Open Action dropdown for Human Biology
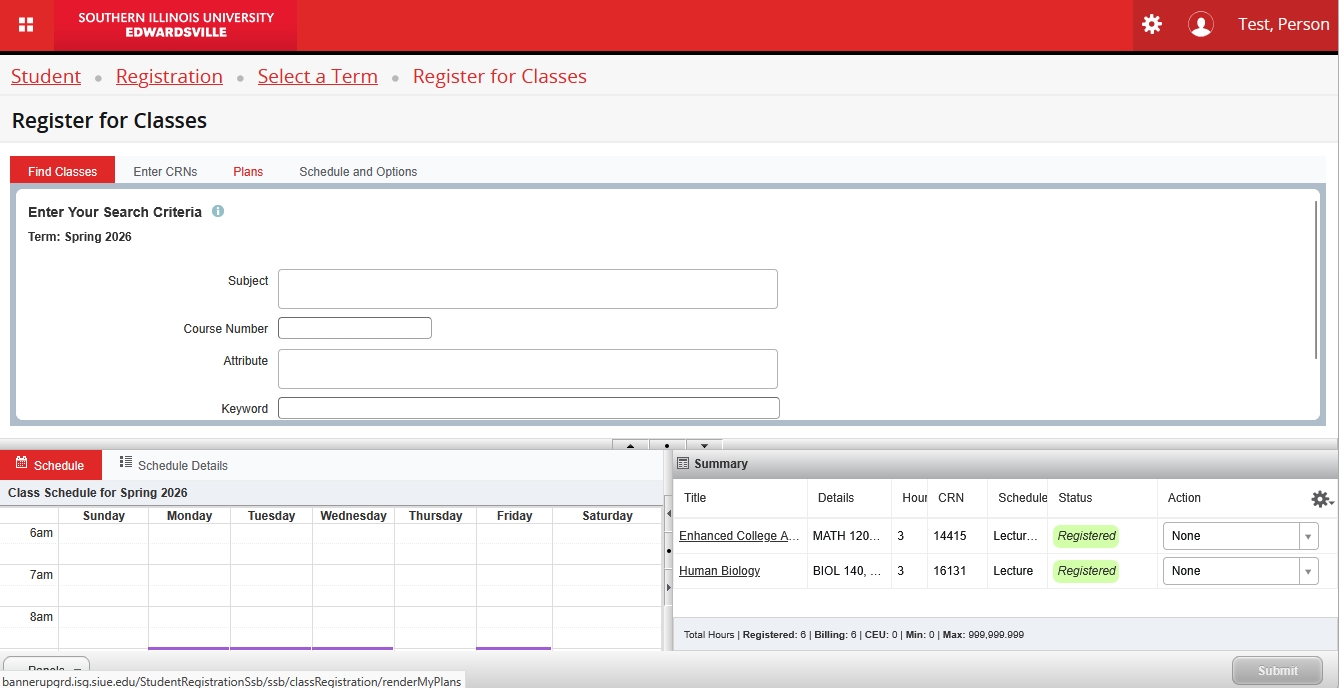Screen dimensions: 1339x688 1240,571
